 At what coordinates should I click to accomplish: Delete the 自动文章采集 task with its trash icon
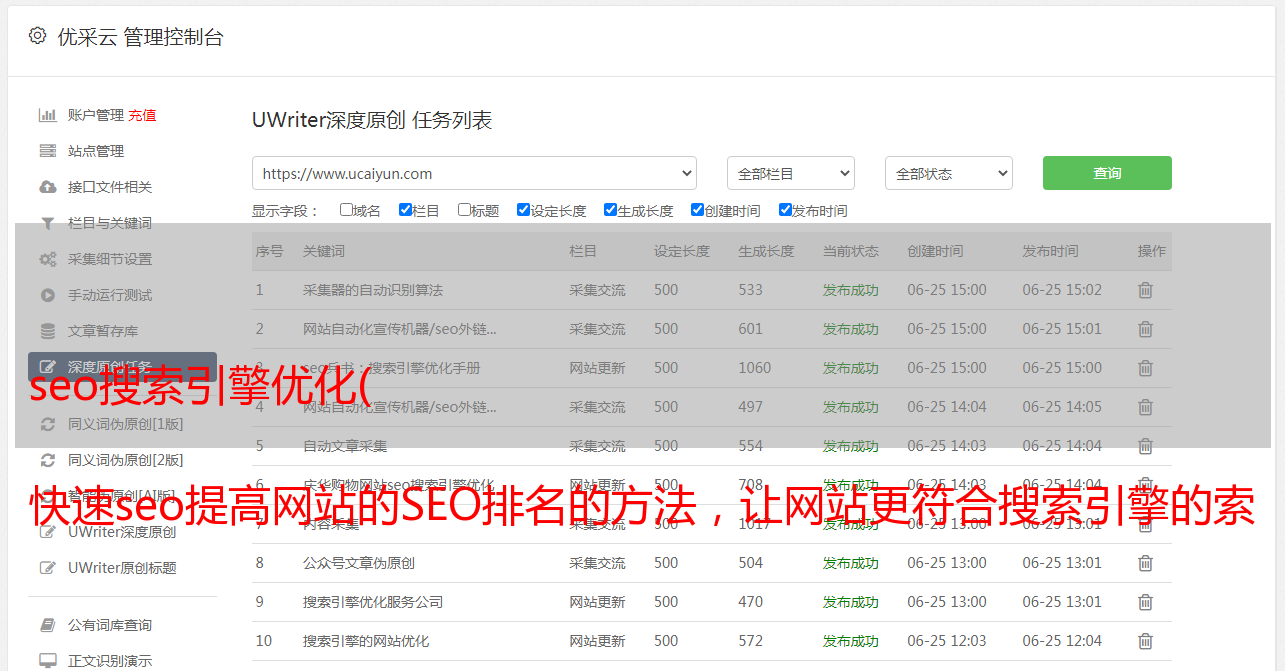click(1145, 446)
